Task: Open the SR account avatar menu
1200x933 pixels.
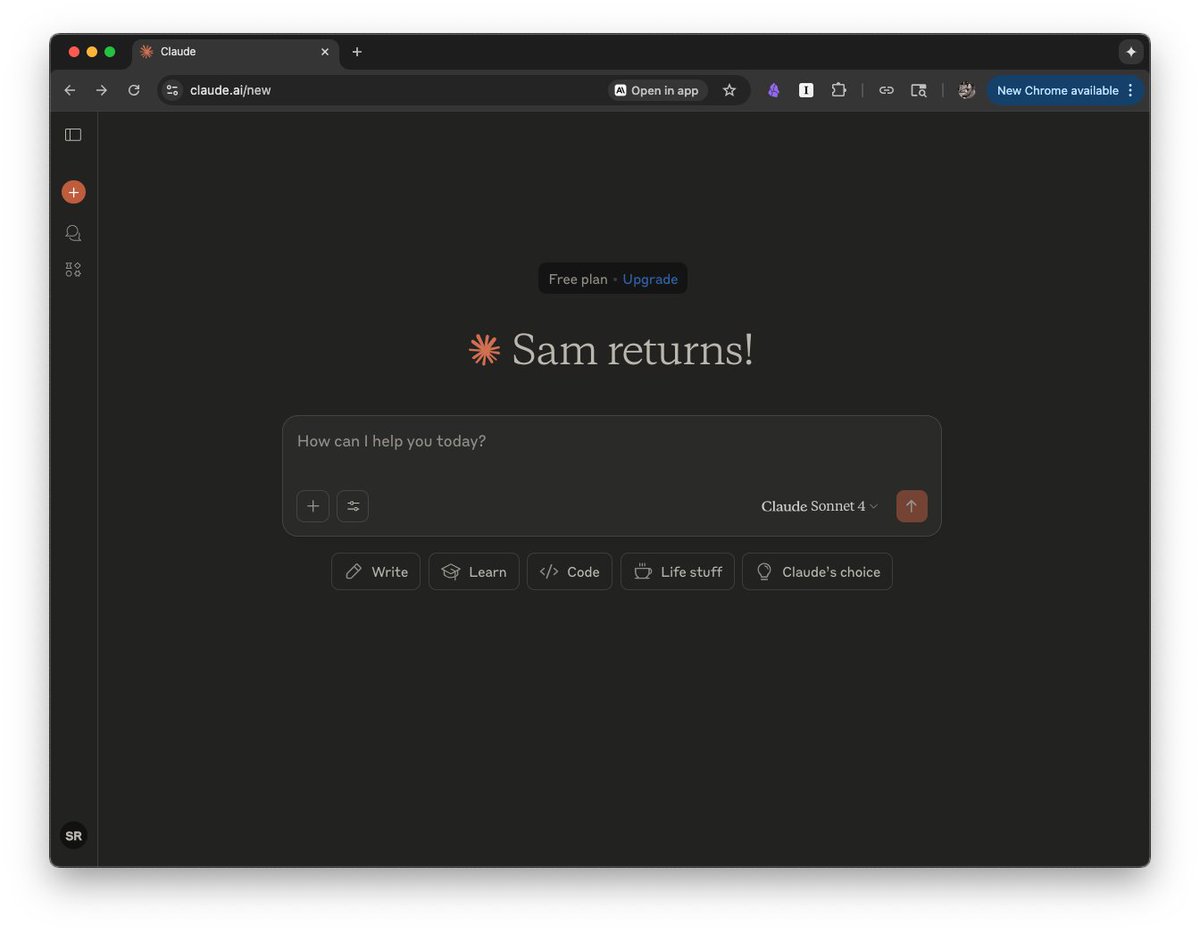Action: tap(73, 836)
